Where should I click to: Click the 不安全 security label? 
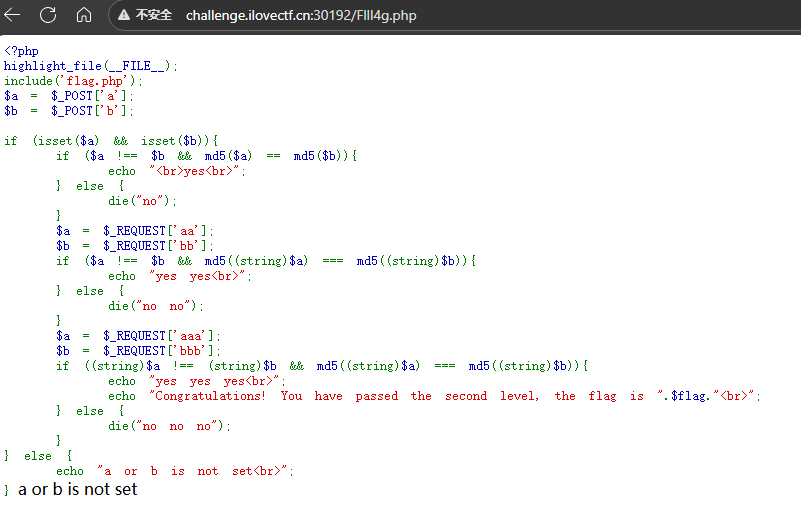coord(154,15)
